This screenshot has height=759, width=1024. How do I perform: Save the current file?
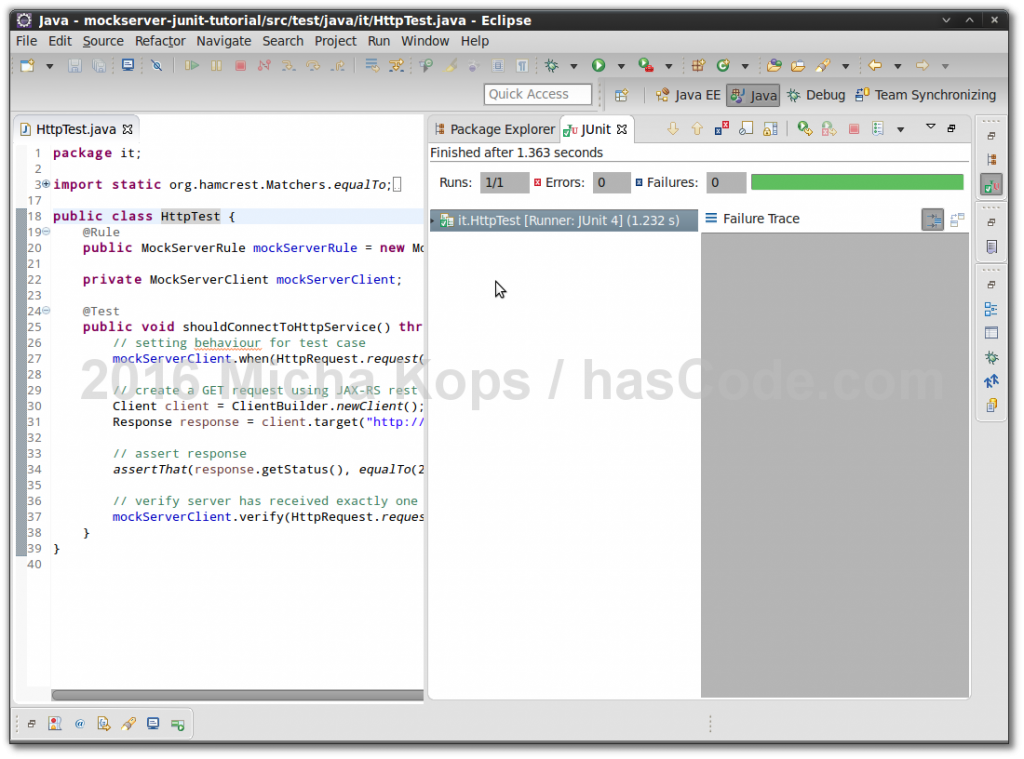pos(74,65)
